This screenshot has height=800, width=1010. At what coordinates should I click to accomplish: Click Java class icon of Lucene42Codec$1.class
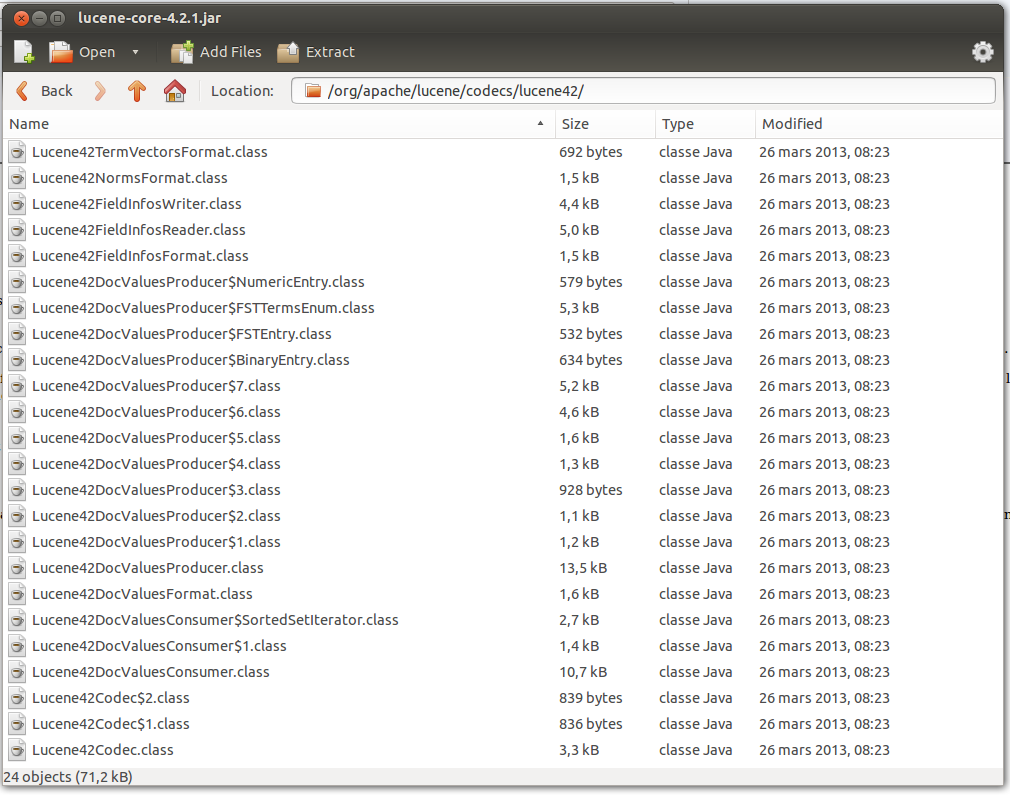pyautogui.click(x=17, y=724)
